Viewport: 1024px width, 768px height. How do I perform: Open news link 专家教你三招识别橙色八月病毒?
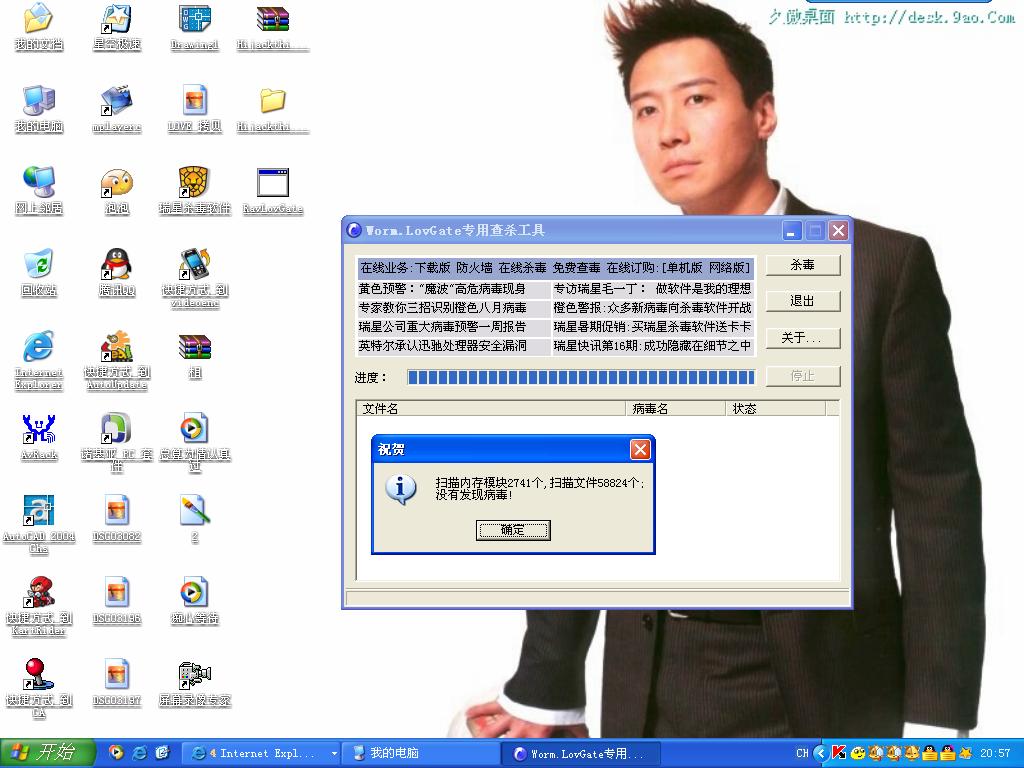[x=442, y=308]
